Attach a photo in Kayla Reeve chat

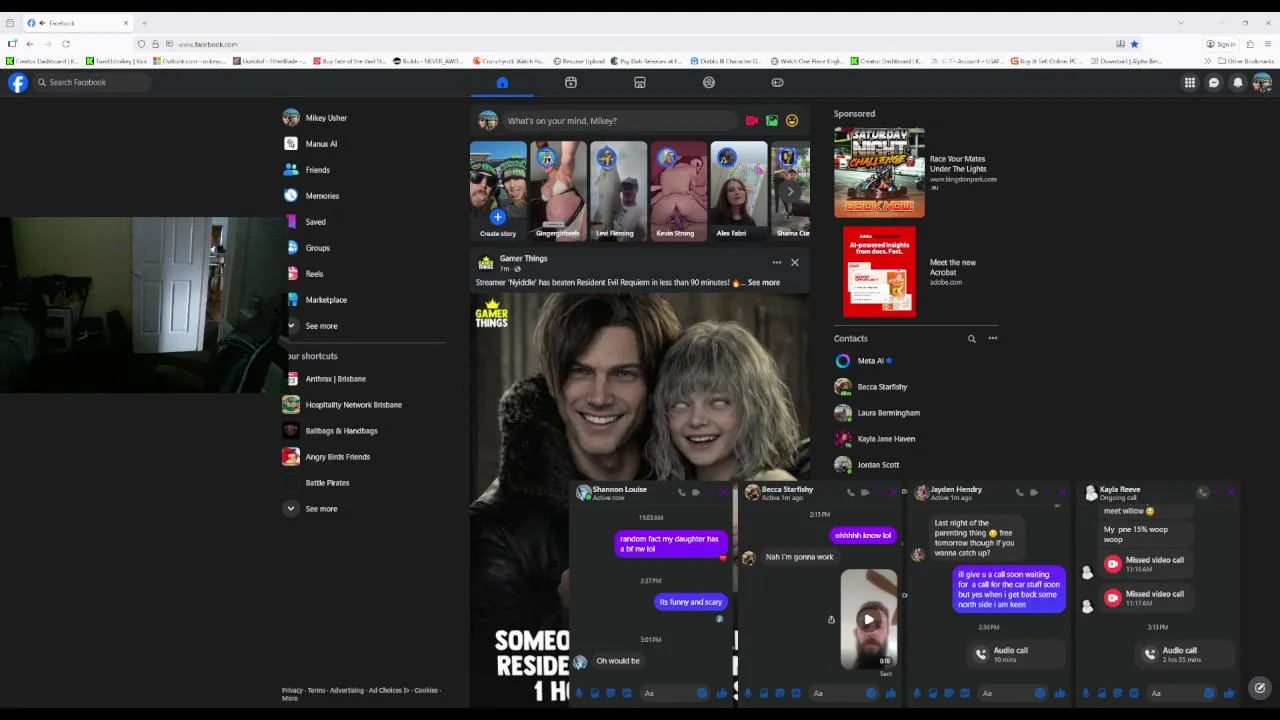click(1102, 693)
